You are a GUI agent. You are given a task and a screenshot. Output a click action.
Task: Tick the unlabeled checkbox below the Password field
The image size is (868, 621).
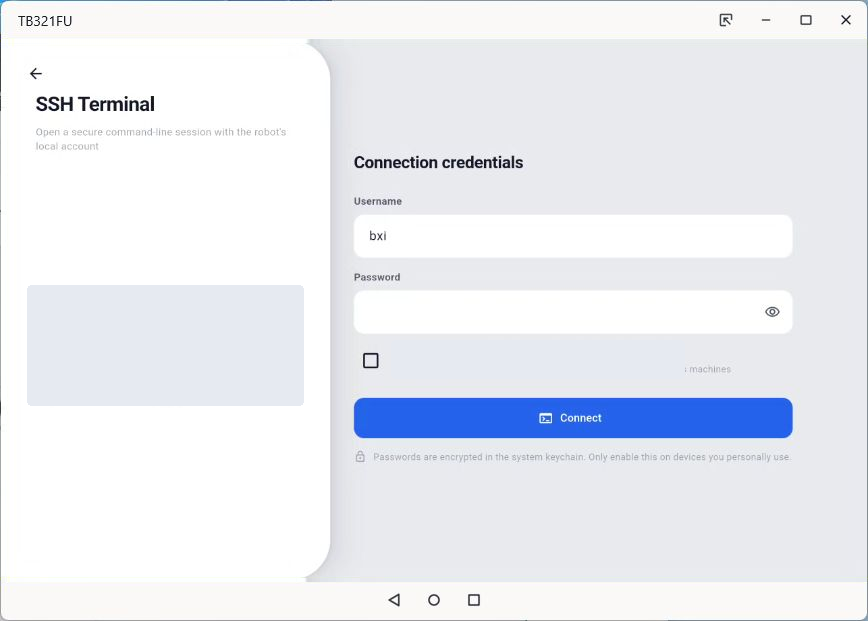pyautogui.click(x=371, y=361)
